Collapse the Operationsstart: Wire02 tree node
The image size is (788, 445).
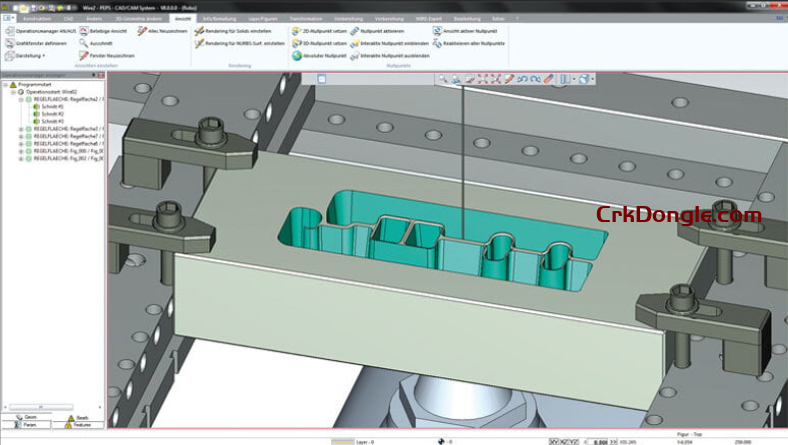point(15,92)
